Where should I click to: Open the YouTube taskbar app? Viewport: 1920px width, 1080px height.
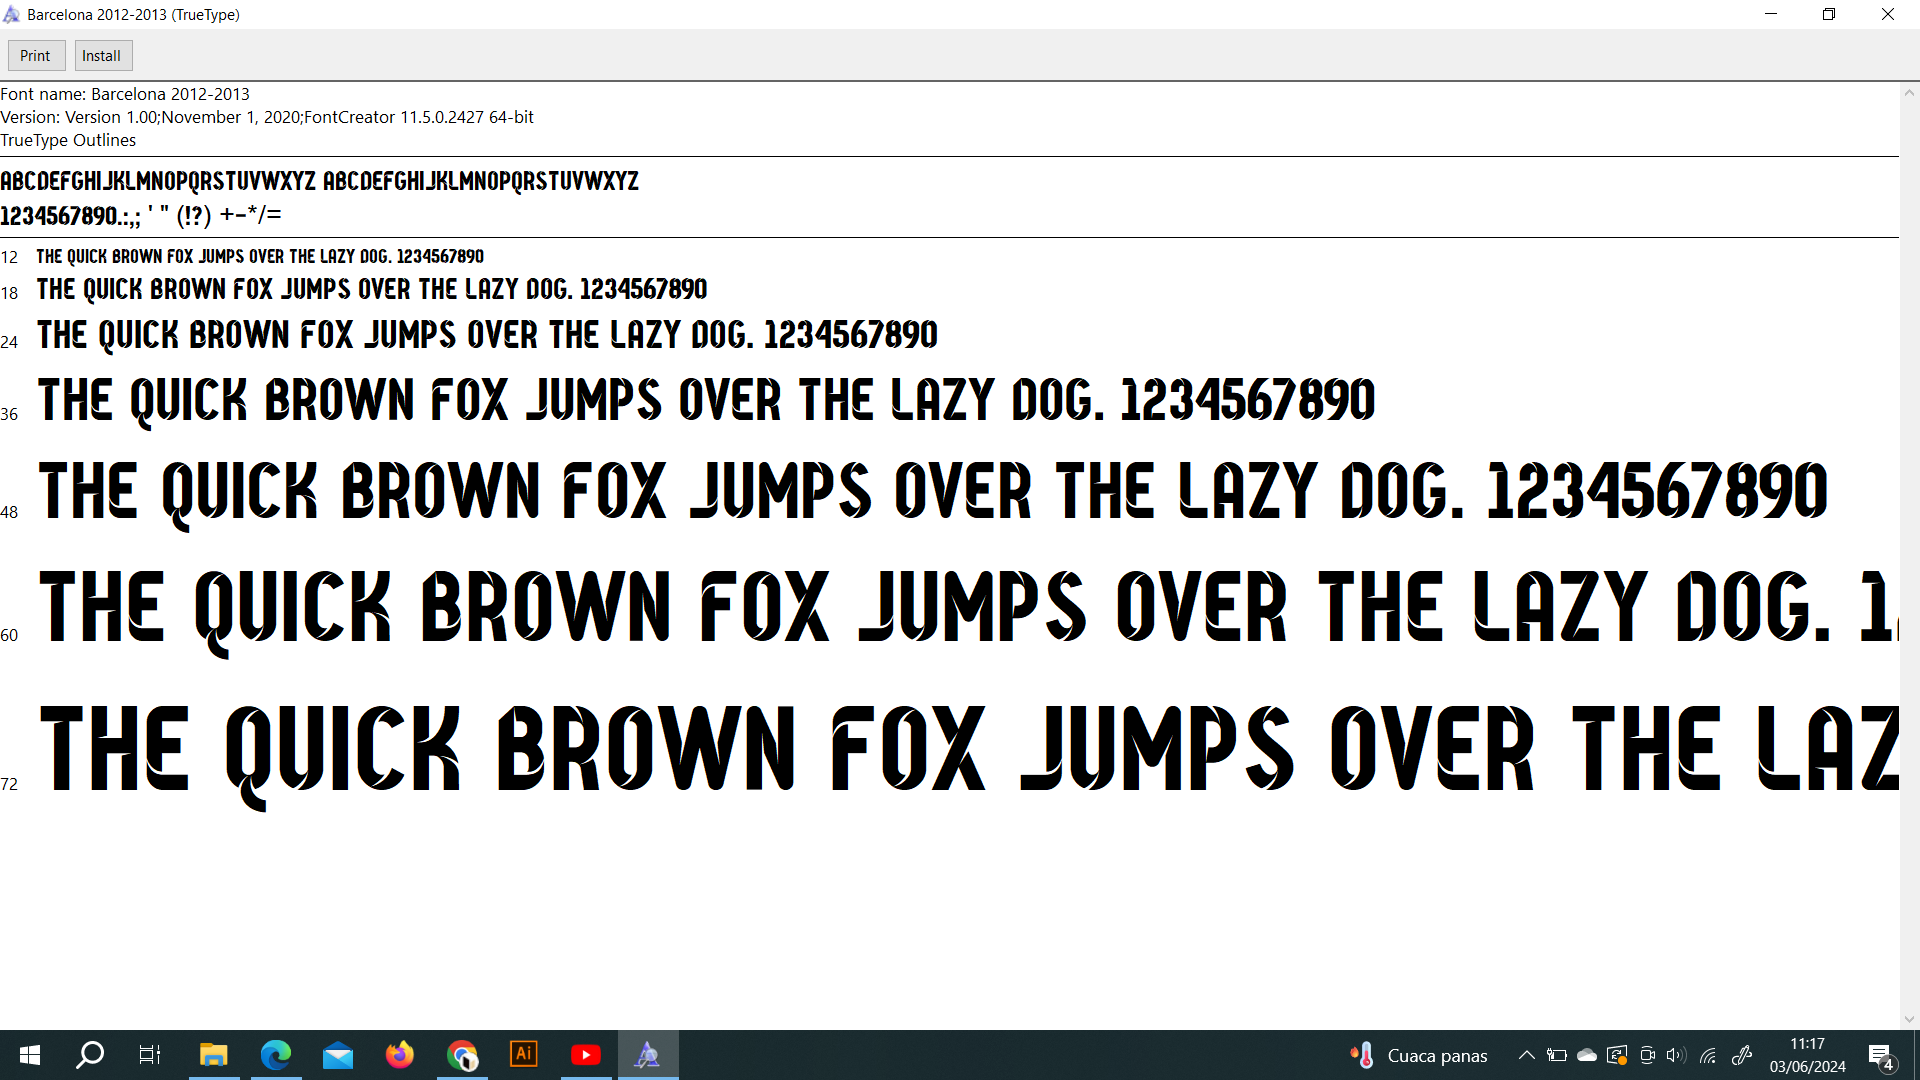(x=586, y=1055)
